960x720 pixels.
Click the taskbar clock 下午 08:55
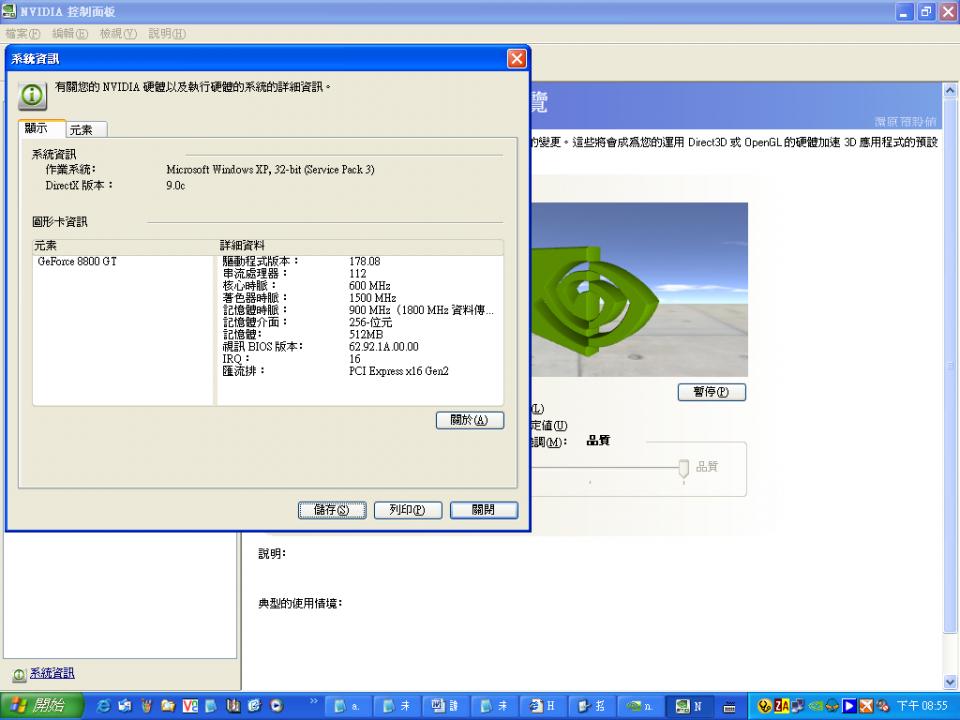(x=923, y=706)
